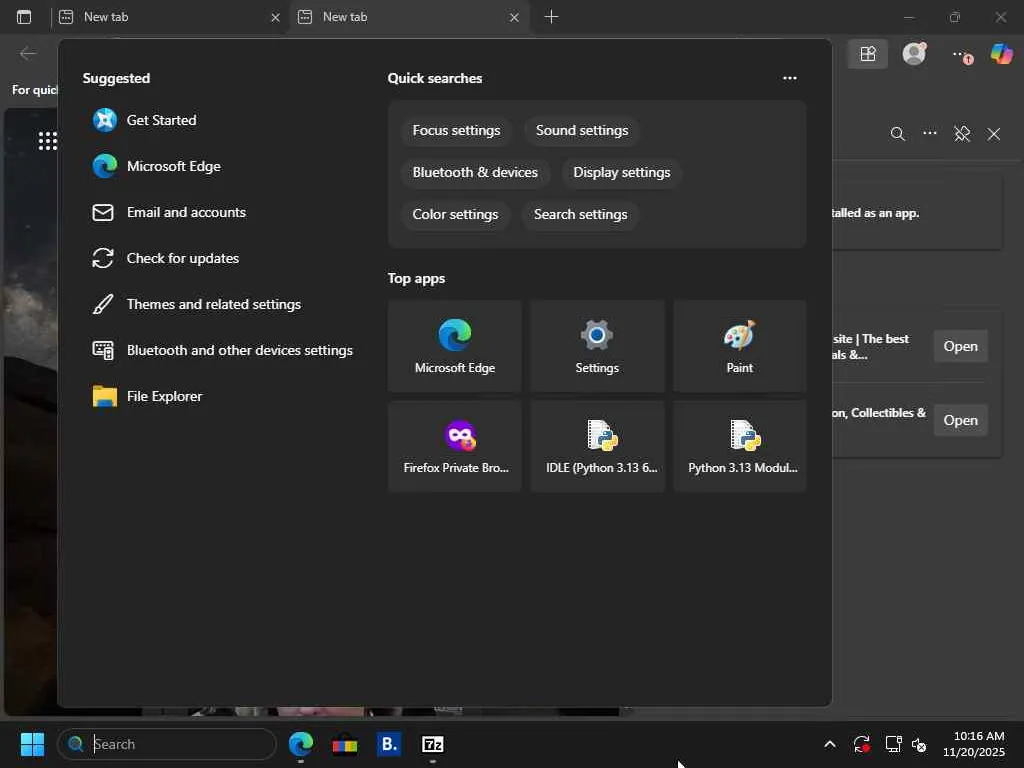Click search icon in Edge side panel
The height and width of the screenshot is (768, 1024).
898,134
